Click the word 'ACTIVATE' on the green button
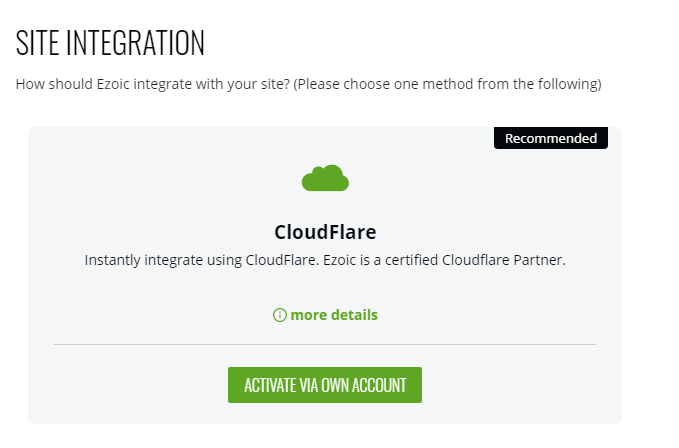The height and width of the screenshot is (448, 679). pyautogui.click(x=268, y=386)
